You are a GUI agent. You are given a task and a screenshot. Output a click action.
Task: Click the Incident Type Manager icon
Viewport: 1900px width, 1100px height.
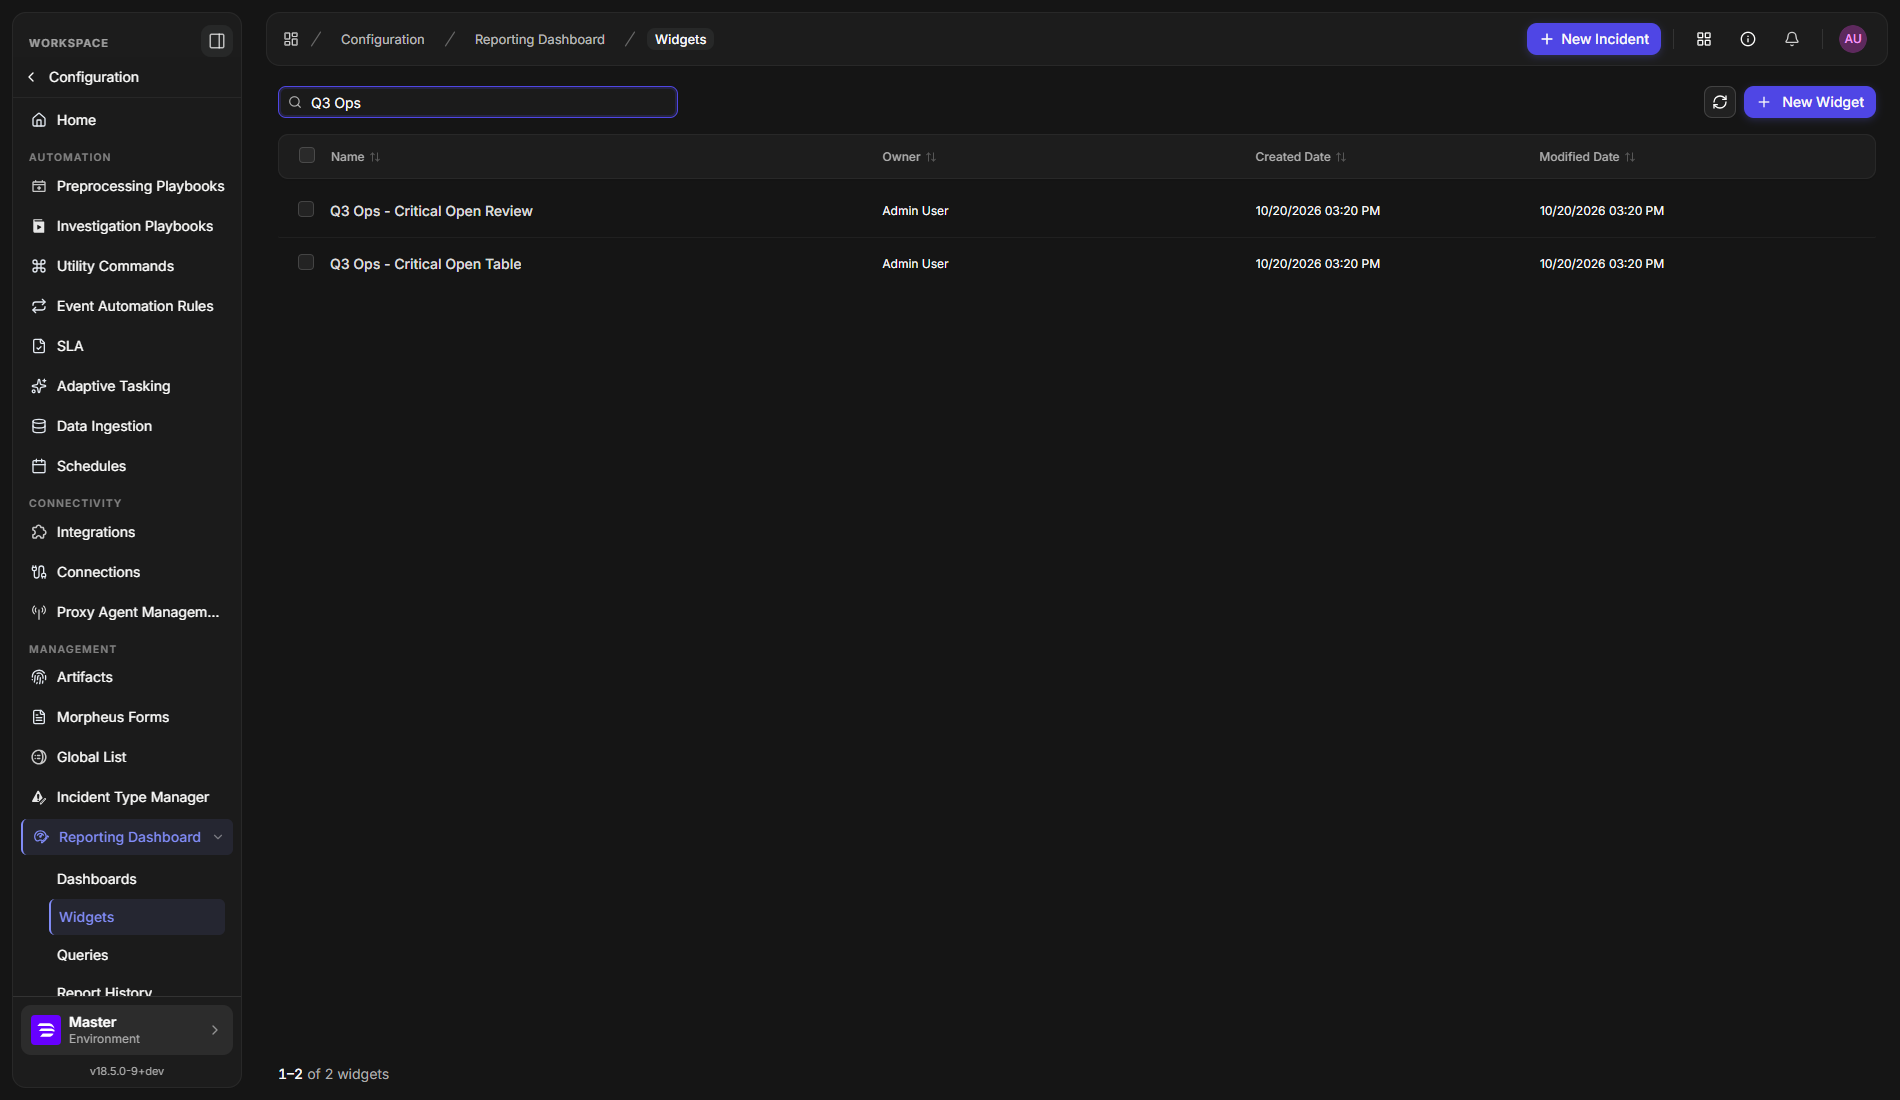(39, 797)
